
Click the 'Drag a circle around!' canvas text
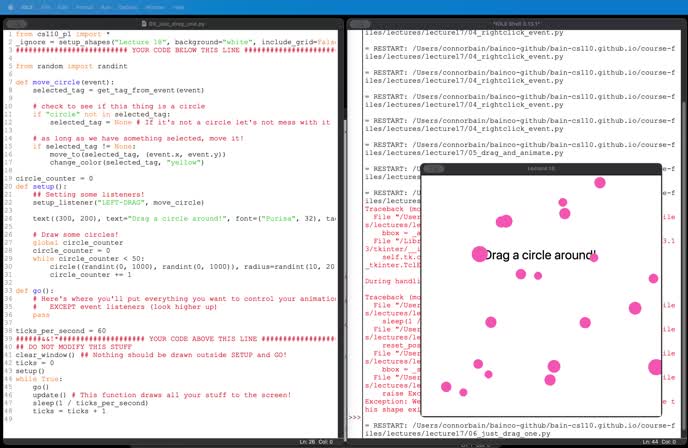pos(540,255)
